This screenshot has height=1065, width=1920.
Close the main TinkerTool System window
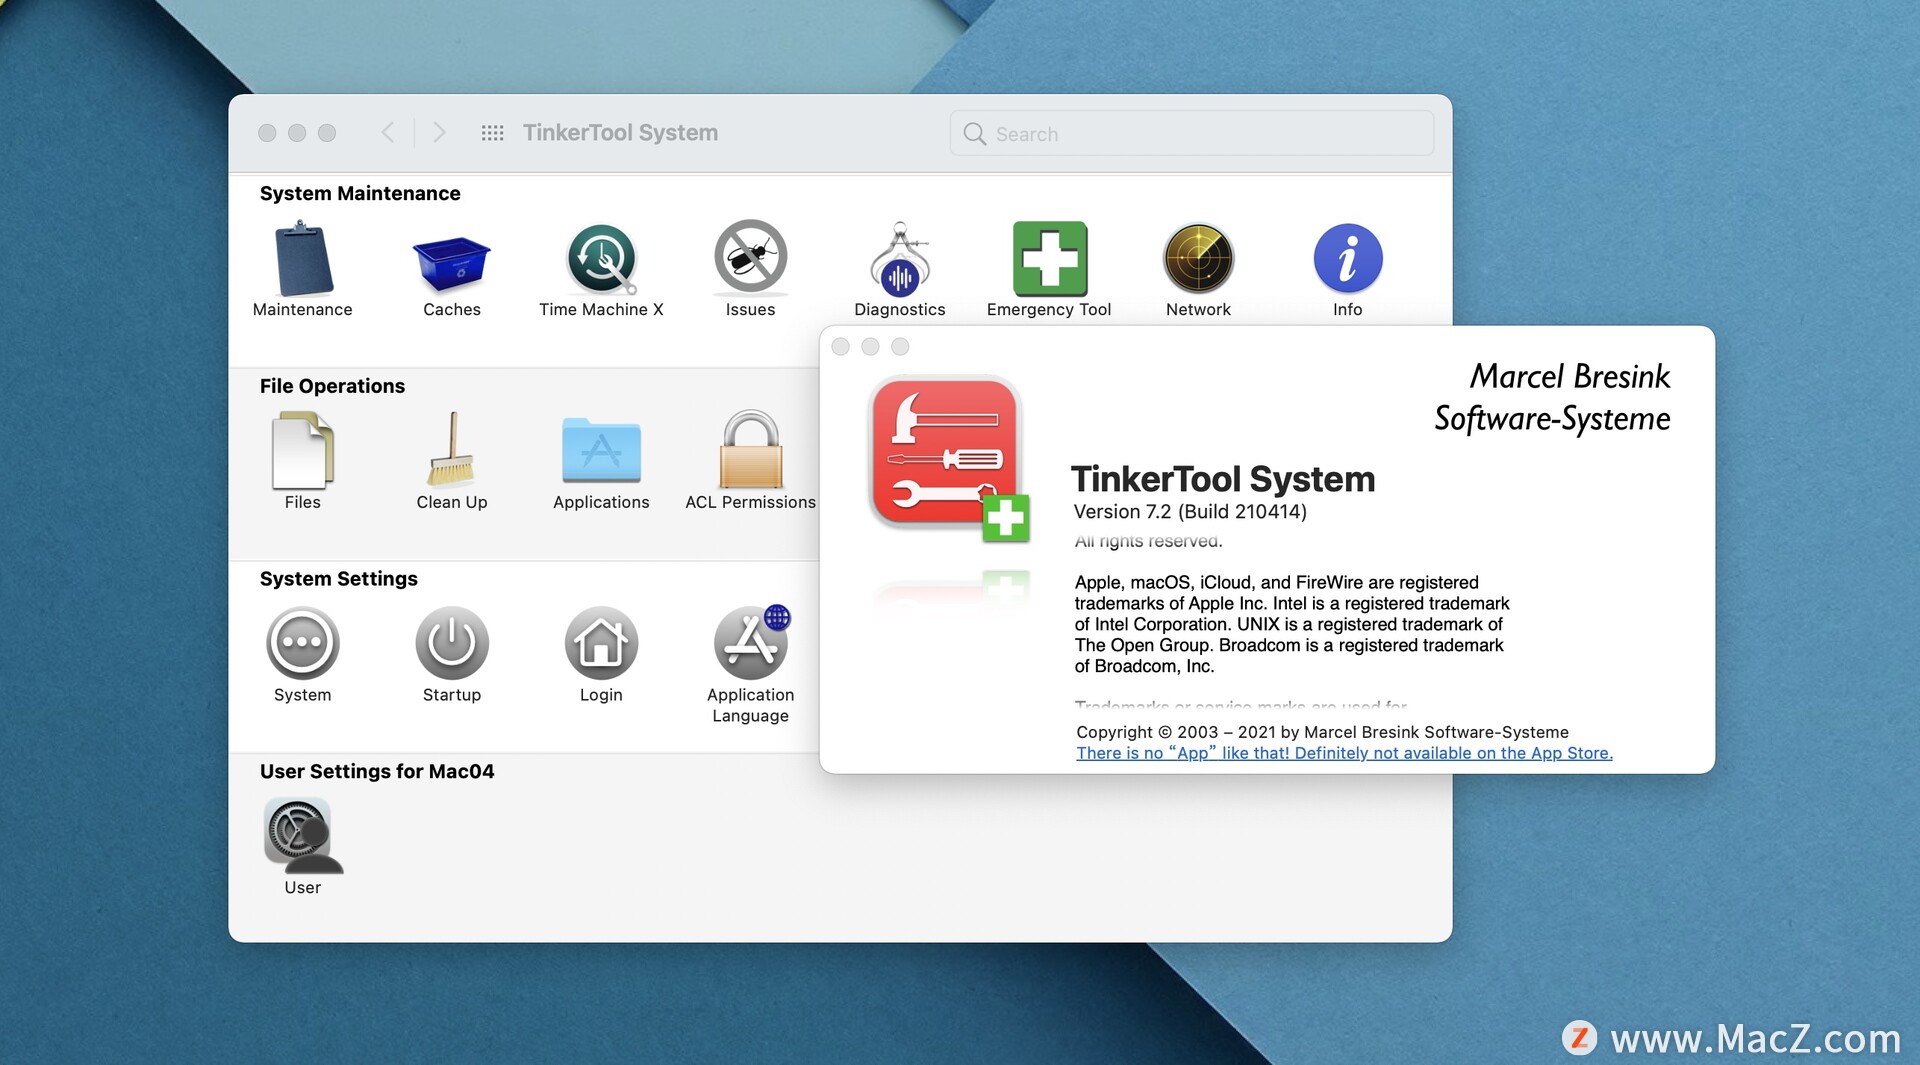tap(267, 133)
